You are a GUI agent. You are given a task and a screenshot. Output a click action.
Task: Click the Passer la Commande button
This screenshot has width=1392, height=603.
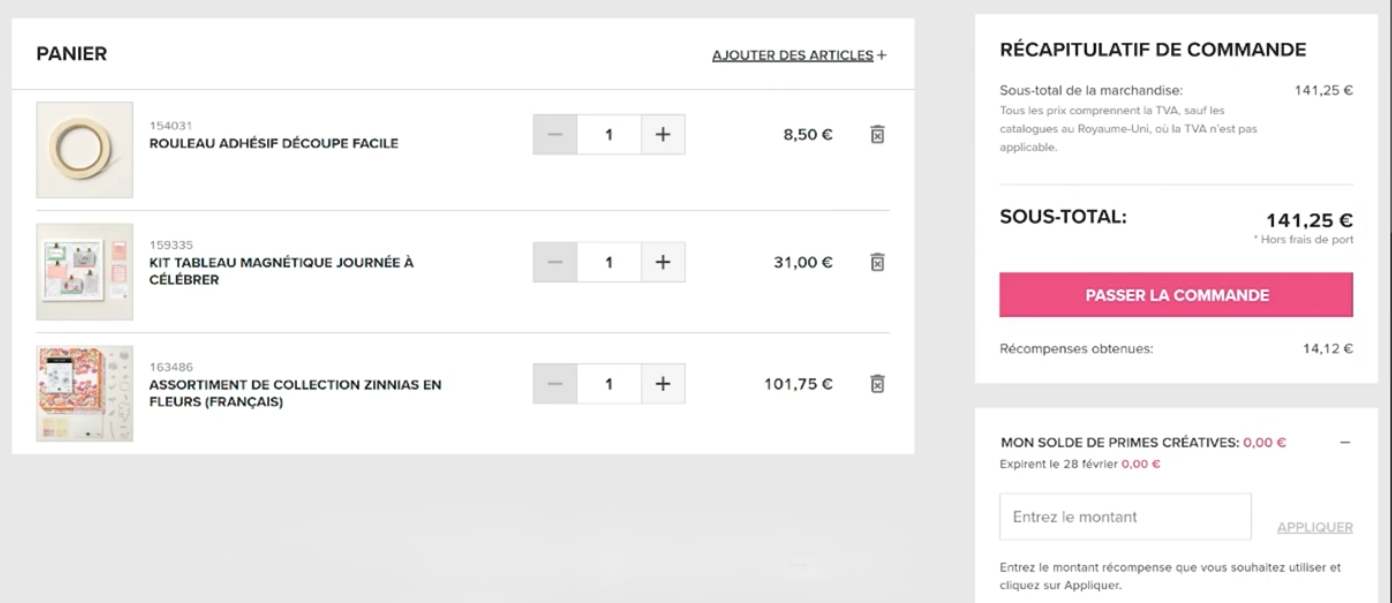1177,295
